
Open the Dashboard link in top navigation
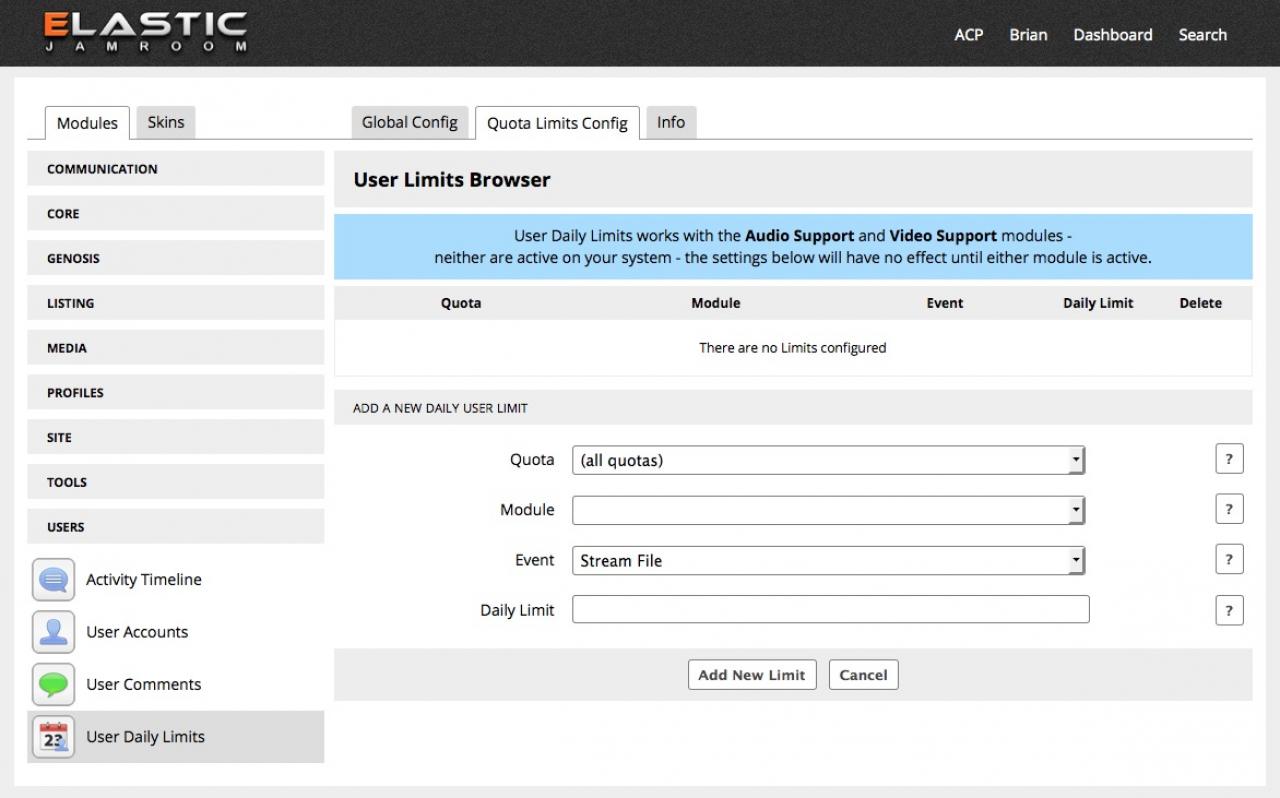tap(1112, 35)
